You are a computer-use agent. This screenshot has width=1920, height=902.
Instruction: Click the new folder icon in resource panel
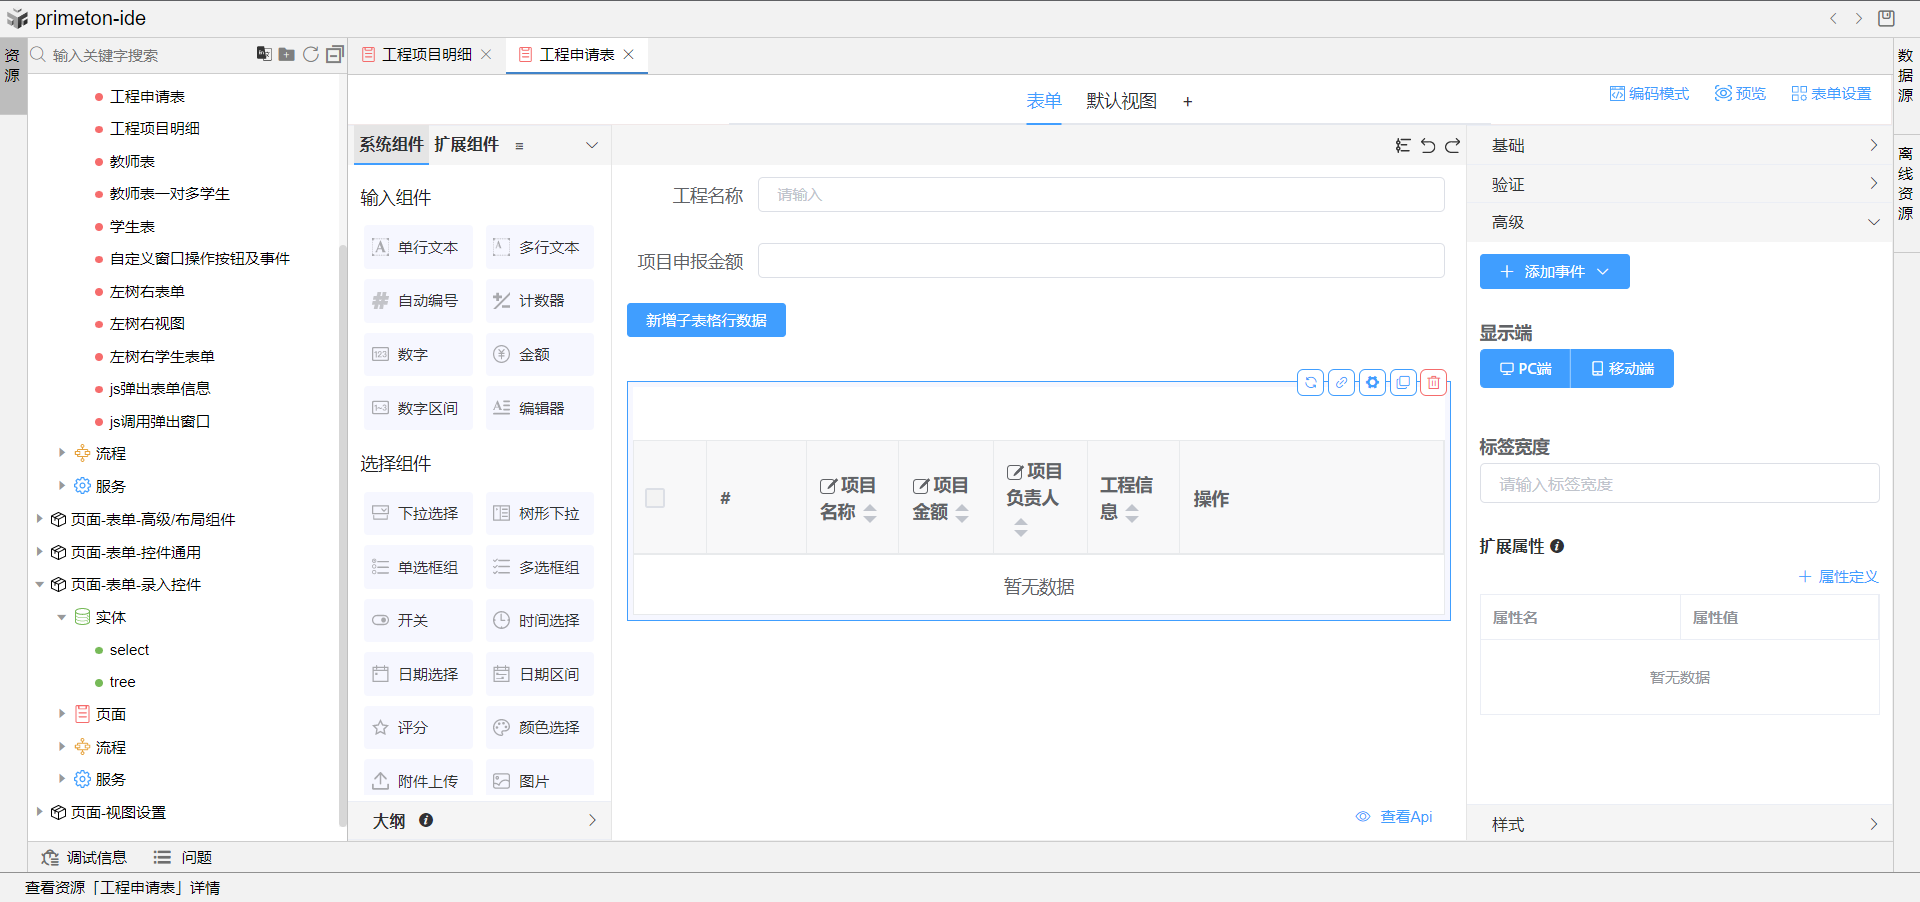tap(287, 54)
